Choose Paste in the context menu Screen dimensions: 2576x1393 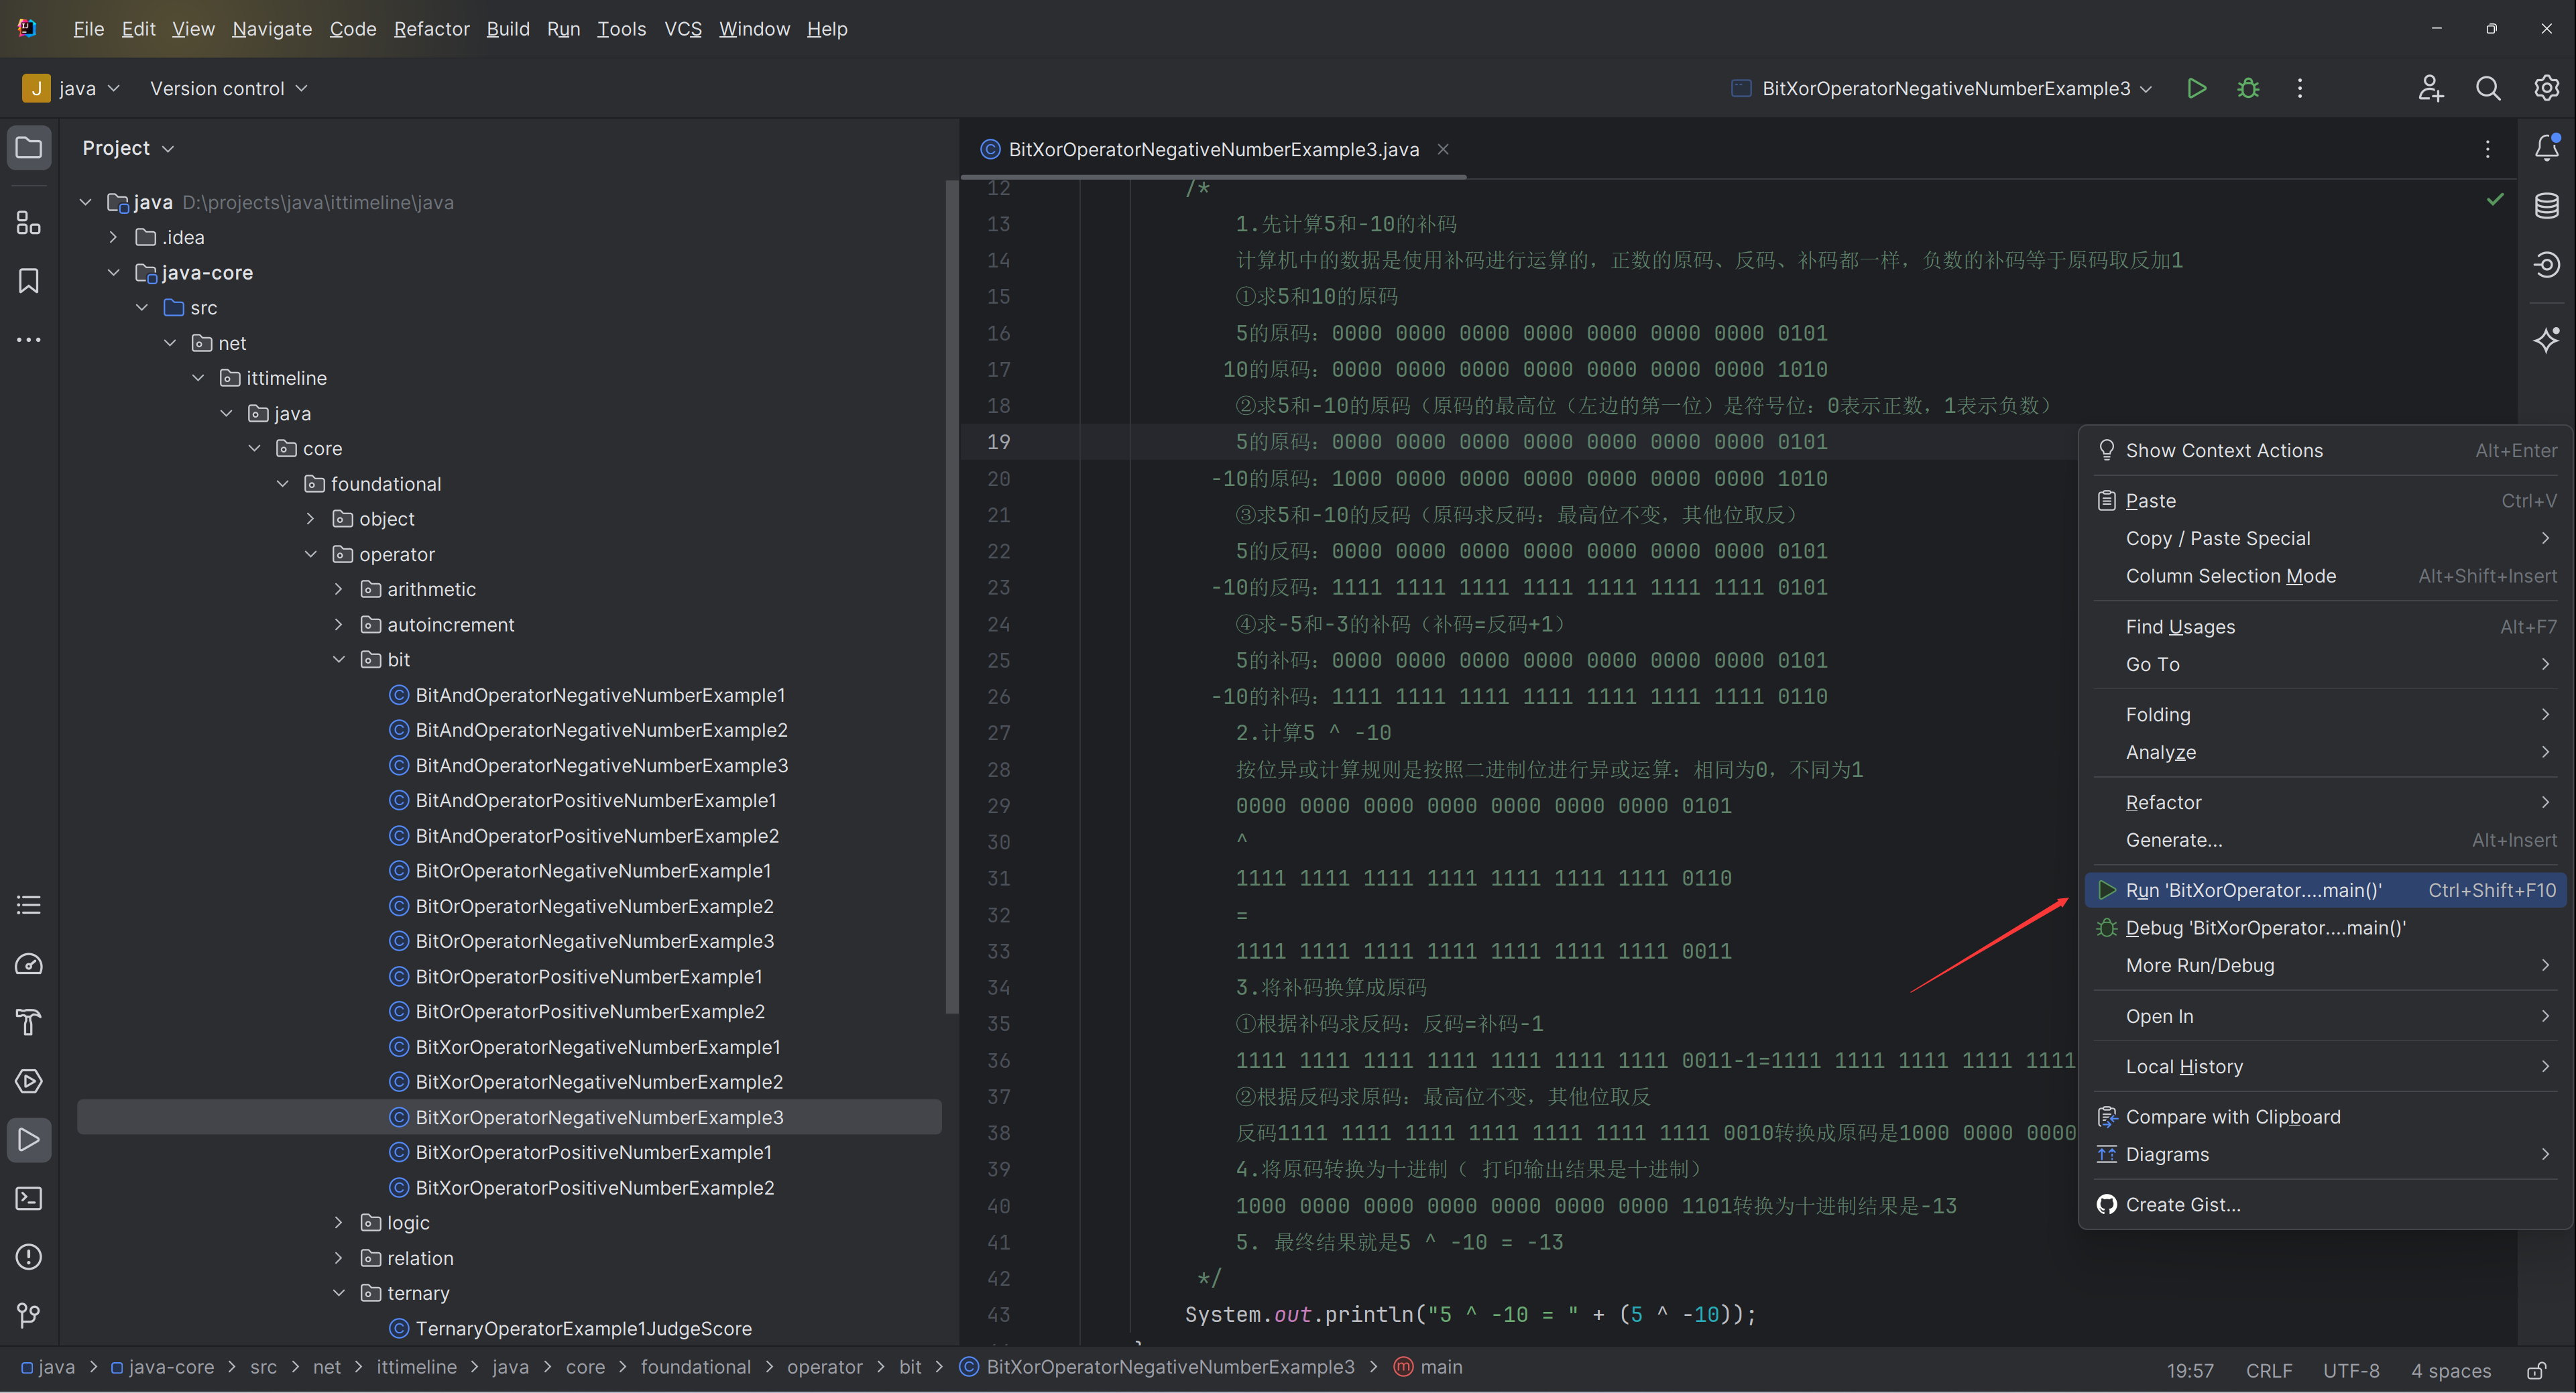point(2325,501)
